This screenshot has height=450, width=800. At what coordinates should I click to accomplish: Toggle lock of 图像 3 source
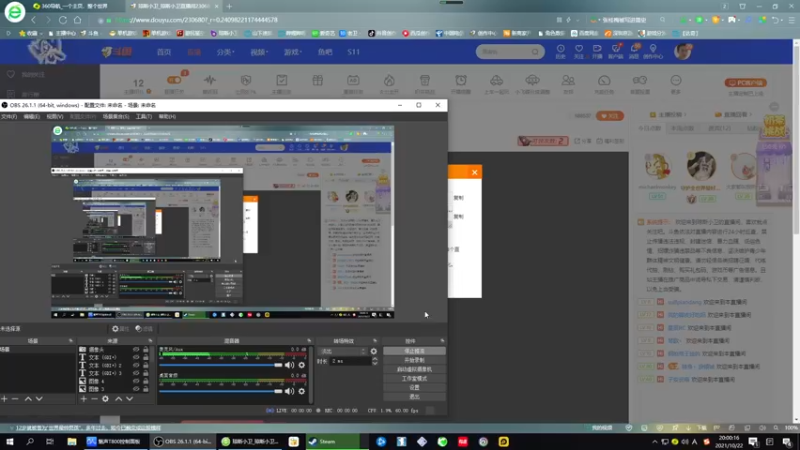click(x=146, y=389)
